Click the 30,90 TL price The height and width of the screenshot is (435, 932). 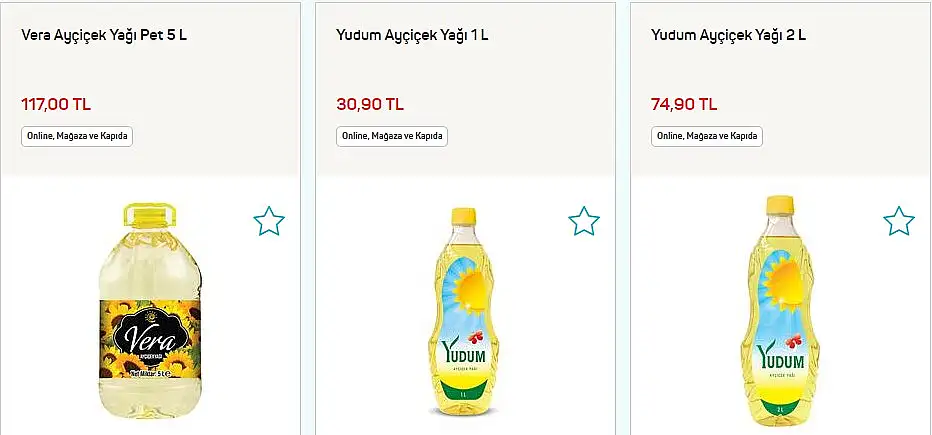[370, 105]
